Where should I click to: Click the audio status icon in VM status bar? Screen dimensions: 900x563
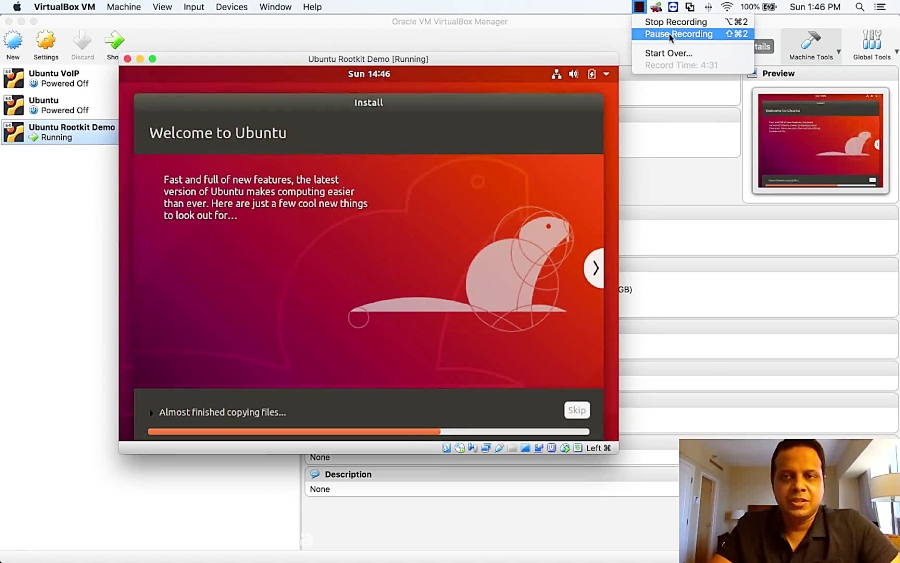[472, 448]
